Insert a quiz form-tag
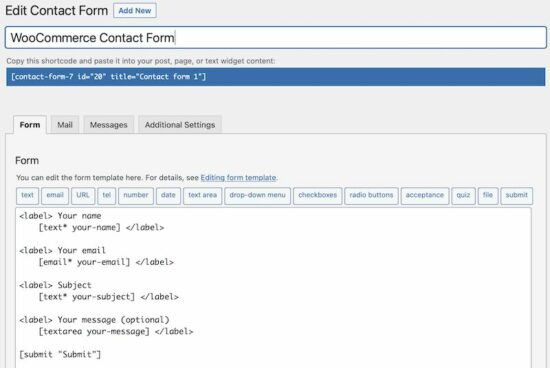The height and width of the screenshot is (368, 550). [x=463, y=195]
